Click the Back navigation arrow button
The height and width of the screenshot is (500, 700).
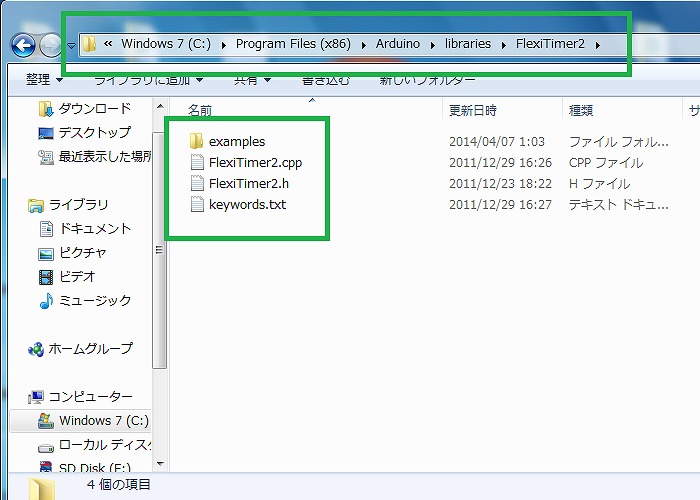point(23,45)
